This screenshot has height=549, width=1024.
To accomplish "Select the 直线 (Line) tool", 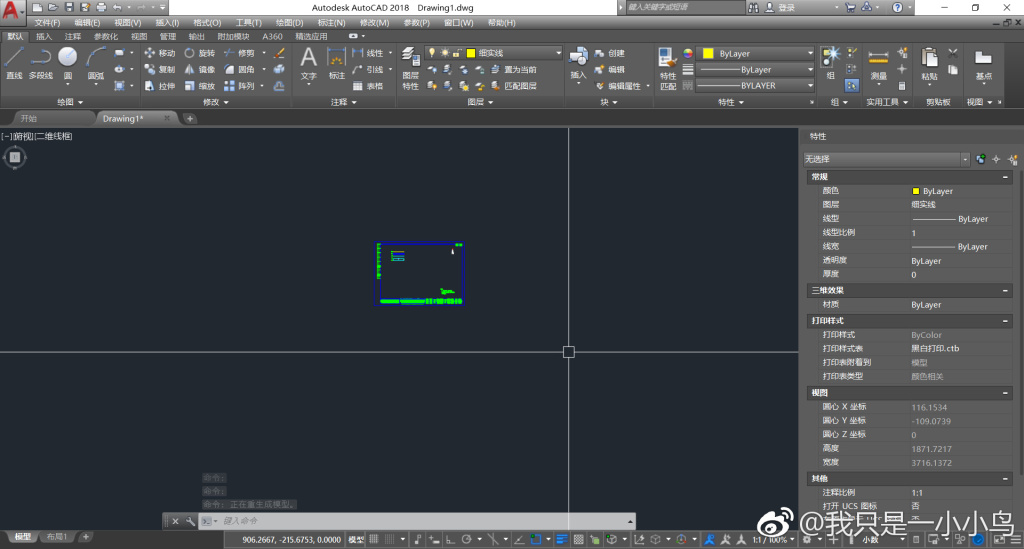I will point(14,63).
